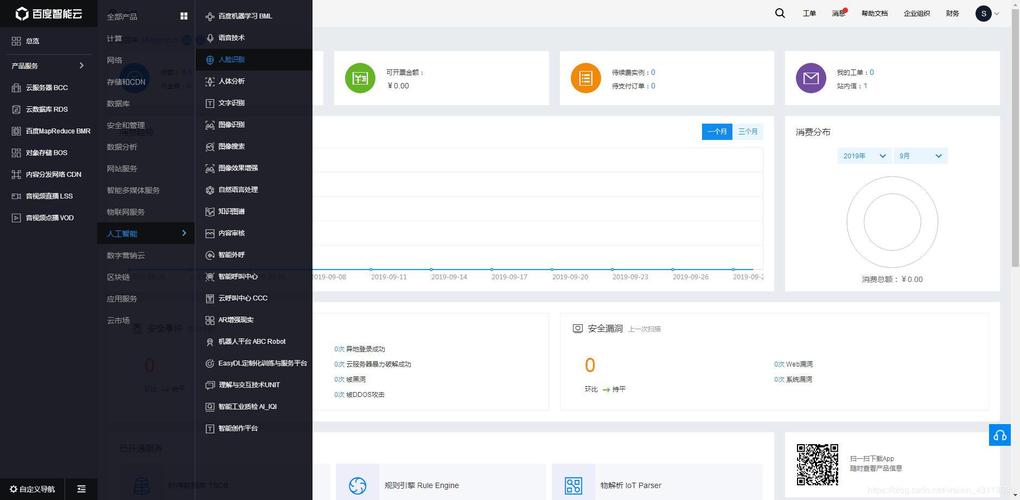1020x500 pixels.
Task: Open 工单 in the top bar
Action: coord(809,14)
